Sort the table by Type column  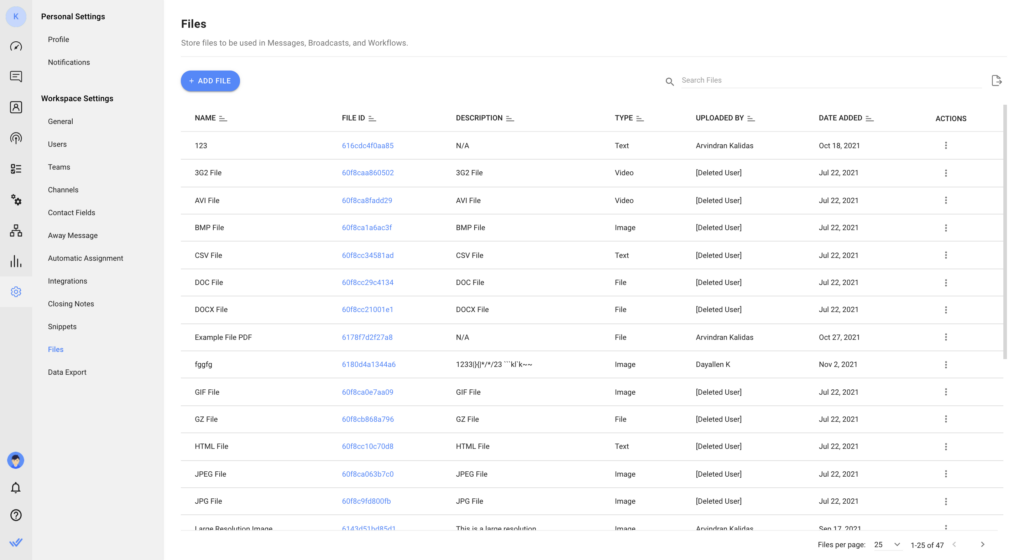pos(639,119)
